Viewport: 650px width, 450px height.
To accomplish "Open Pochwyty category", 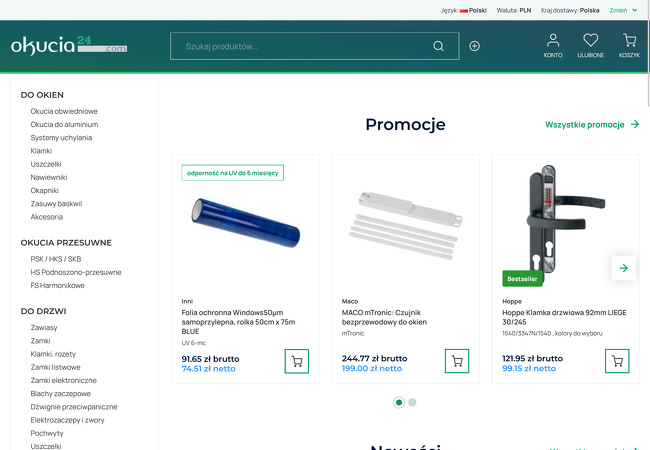I will click(47, 433).
